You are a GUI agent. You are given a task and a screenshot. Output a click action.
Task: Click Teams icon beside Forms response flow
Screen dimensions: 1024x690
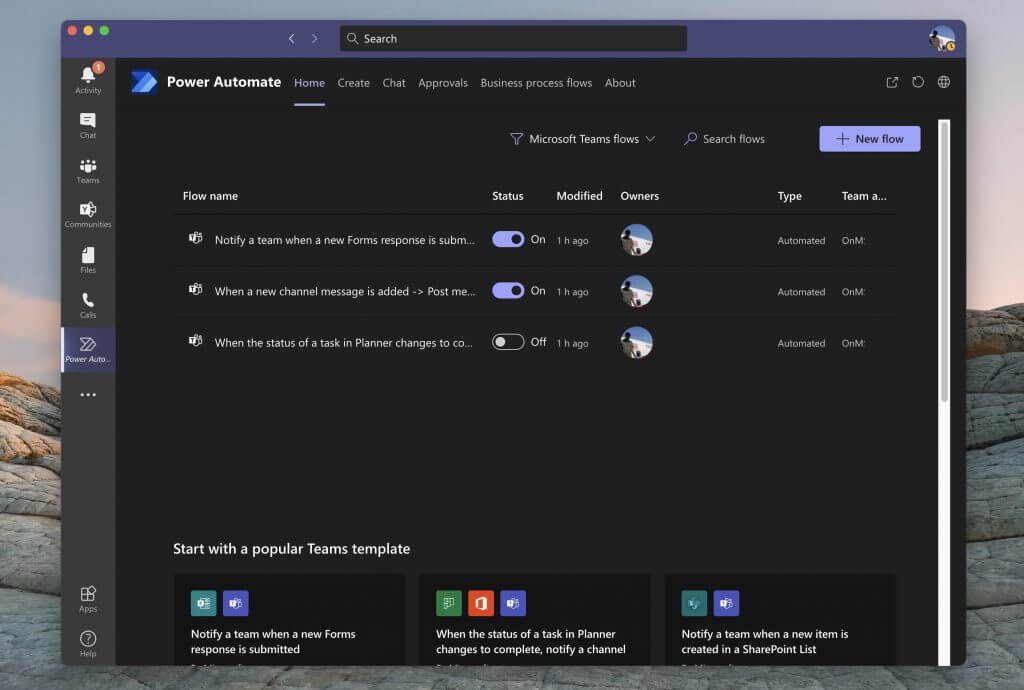pyautogui.click(x=195, y=238)
